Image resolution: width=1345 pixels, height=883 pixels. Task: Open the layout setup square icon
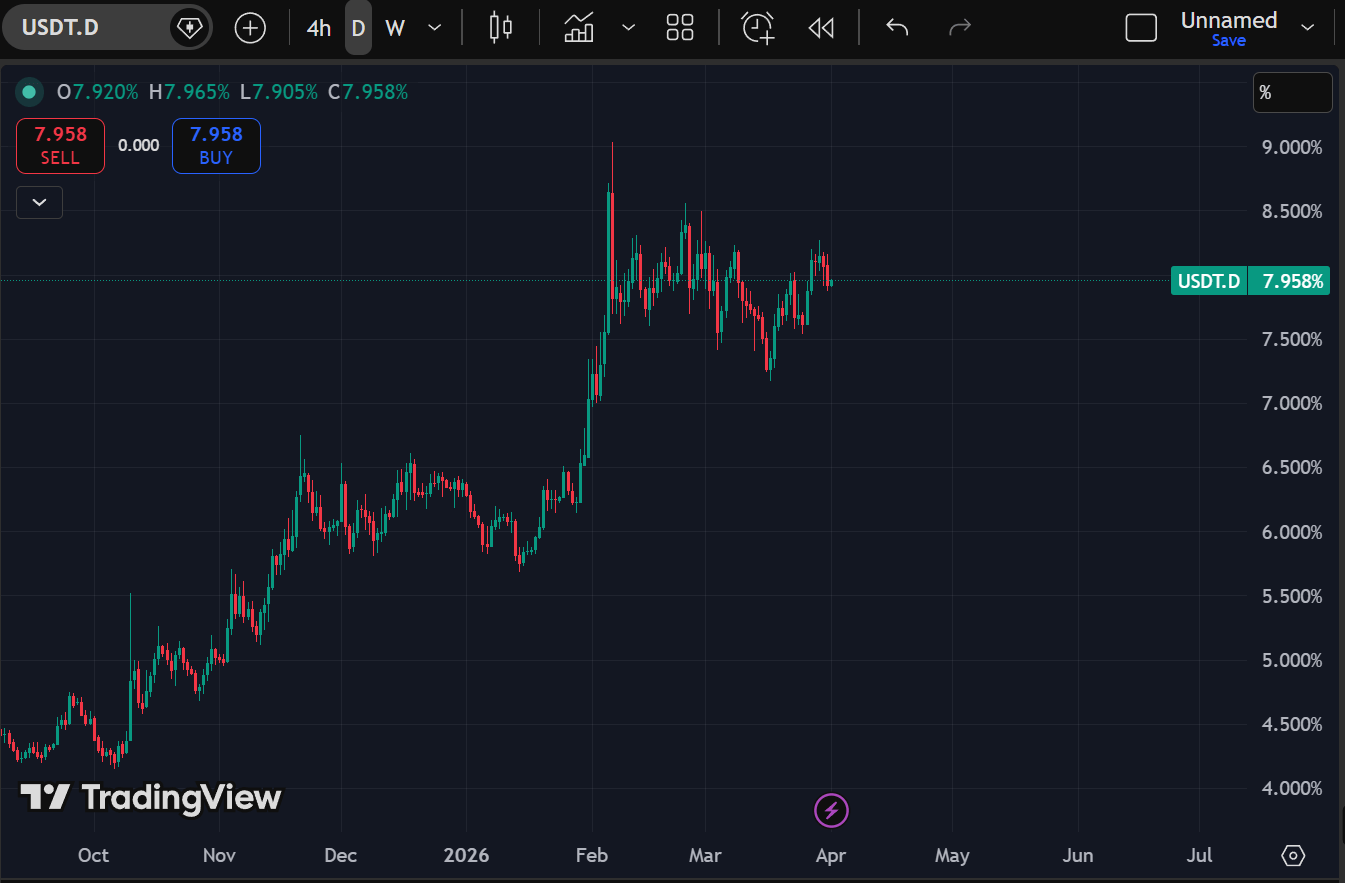[1141, 28]
